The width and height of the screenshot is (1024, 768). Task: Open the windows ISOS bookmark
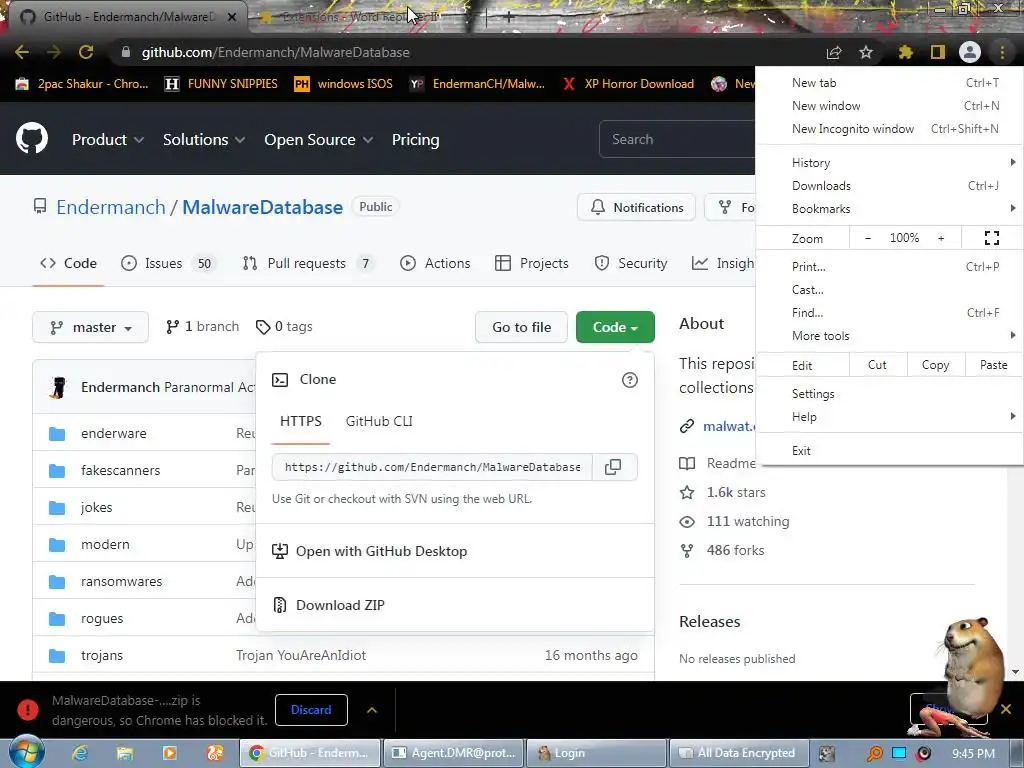point(344,84)
